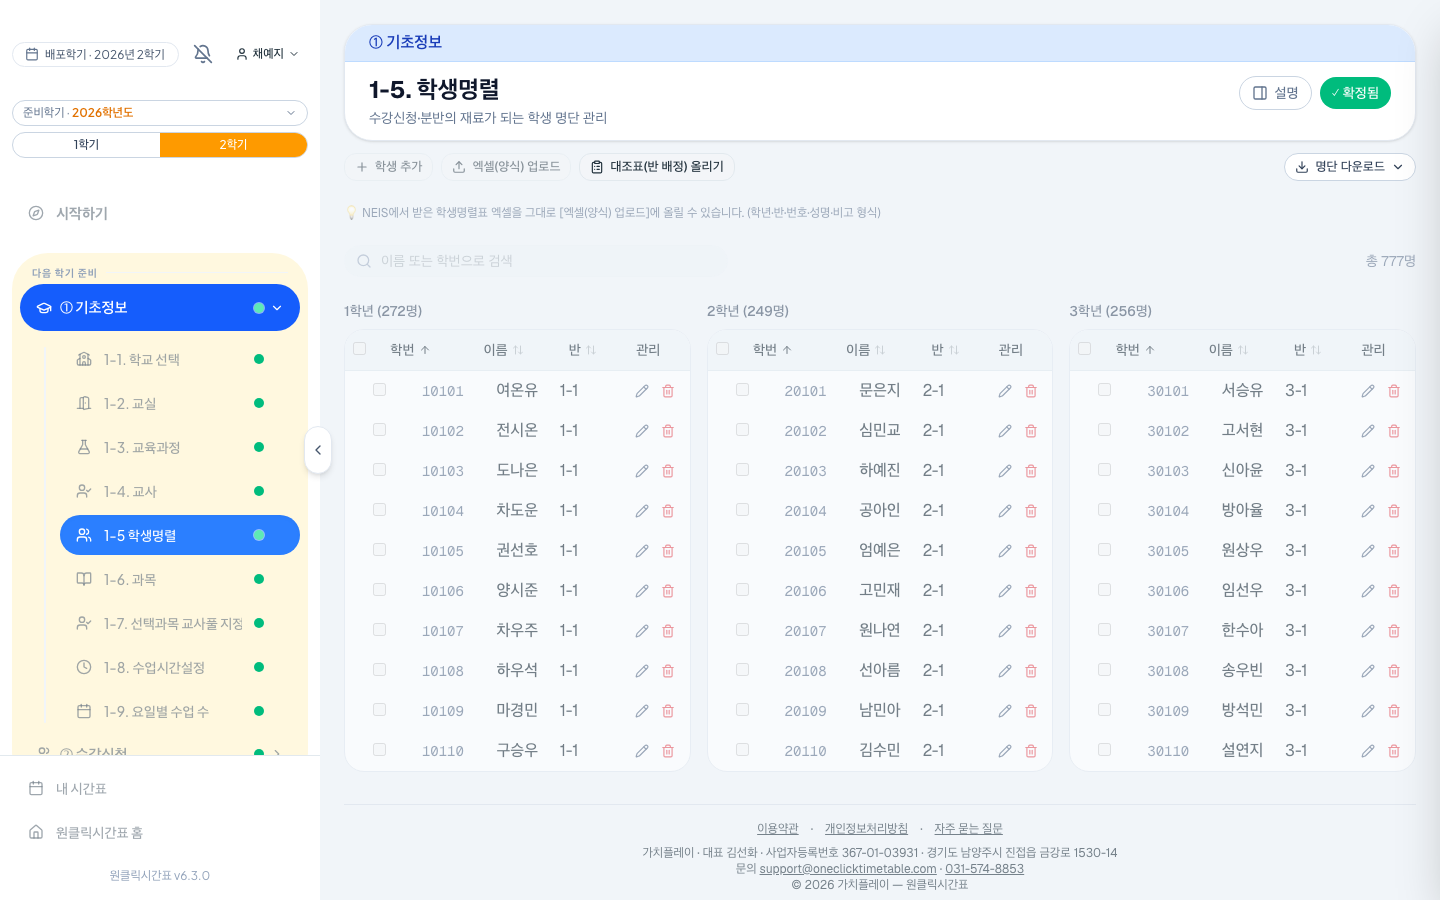
Task: Delete student 신아윤 with trash icon
Action: pyautogui.click(x=1394, y=471)
